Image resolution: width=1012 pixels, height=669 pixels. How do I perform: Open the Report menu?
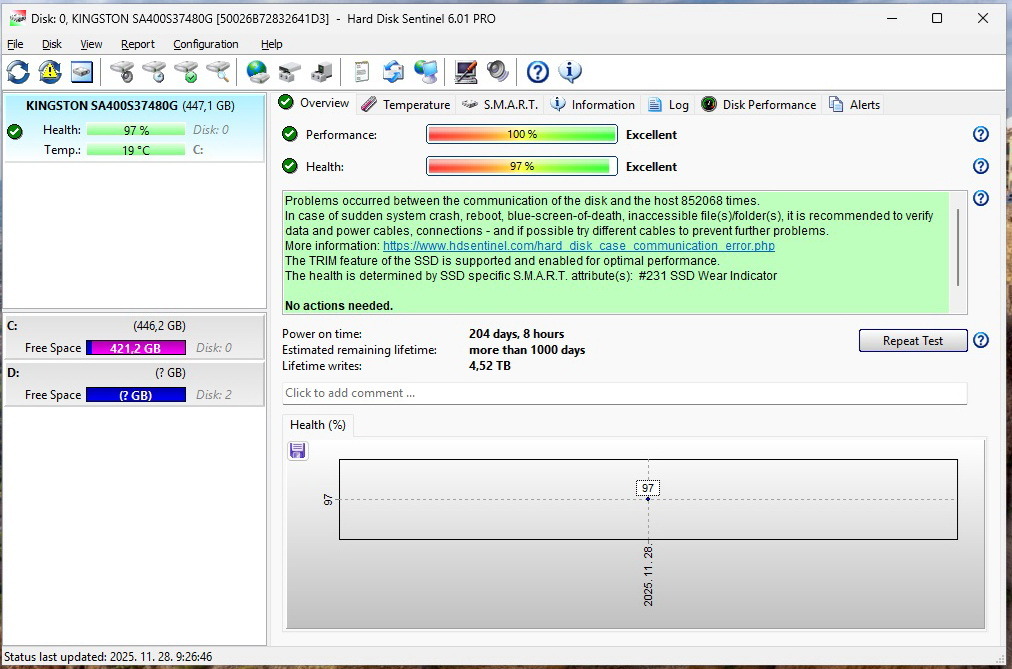click(137, 44)
